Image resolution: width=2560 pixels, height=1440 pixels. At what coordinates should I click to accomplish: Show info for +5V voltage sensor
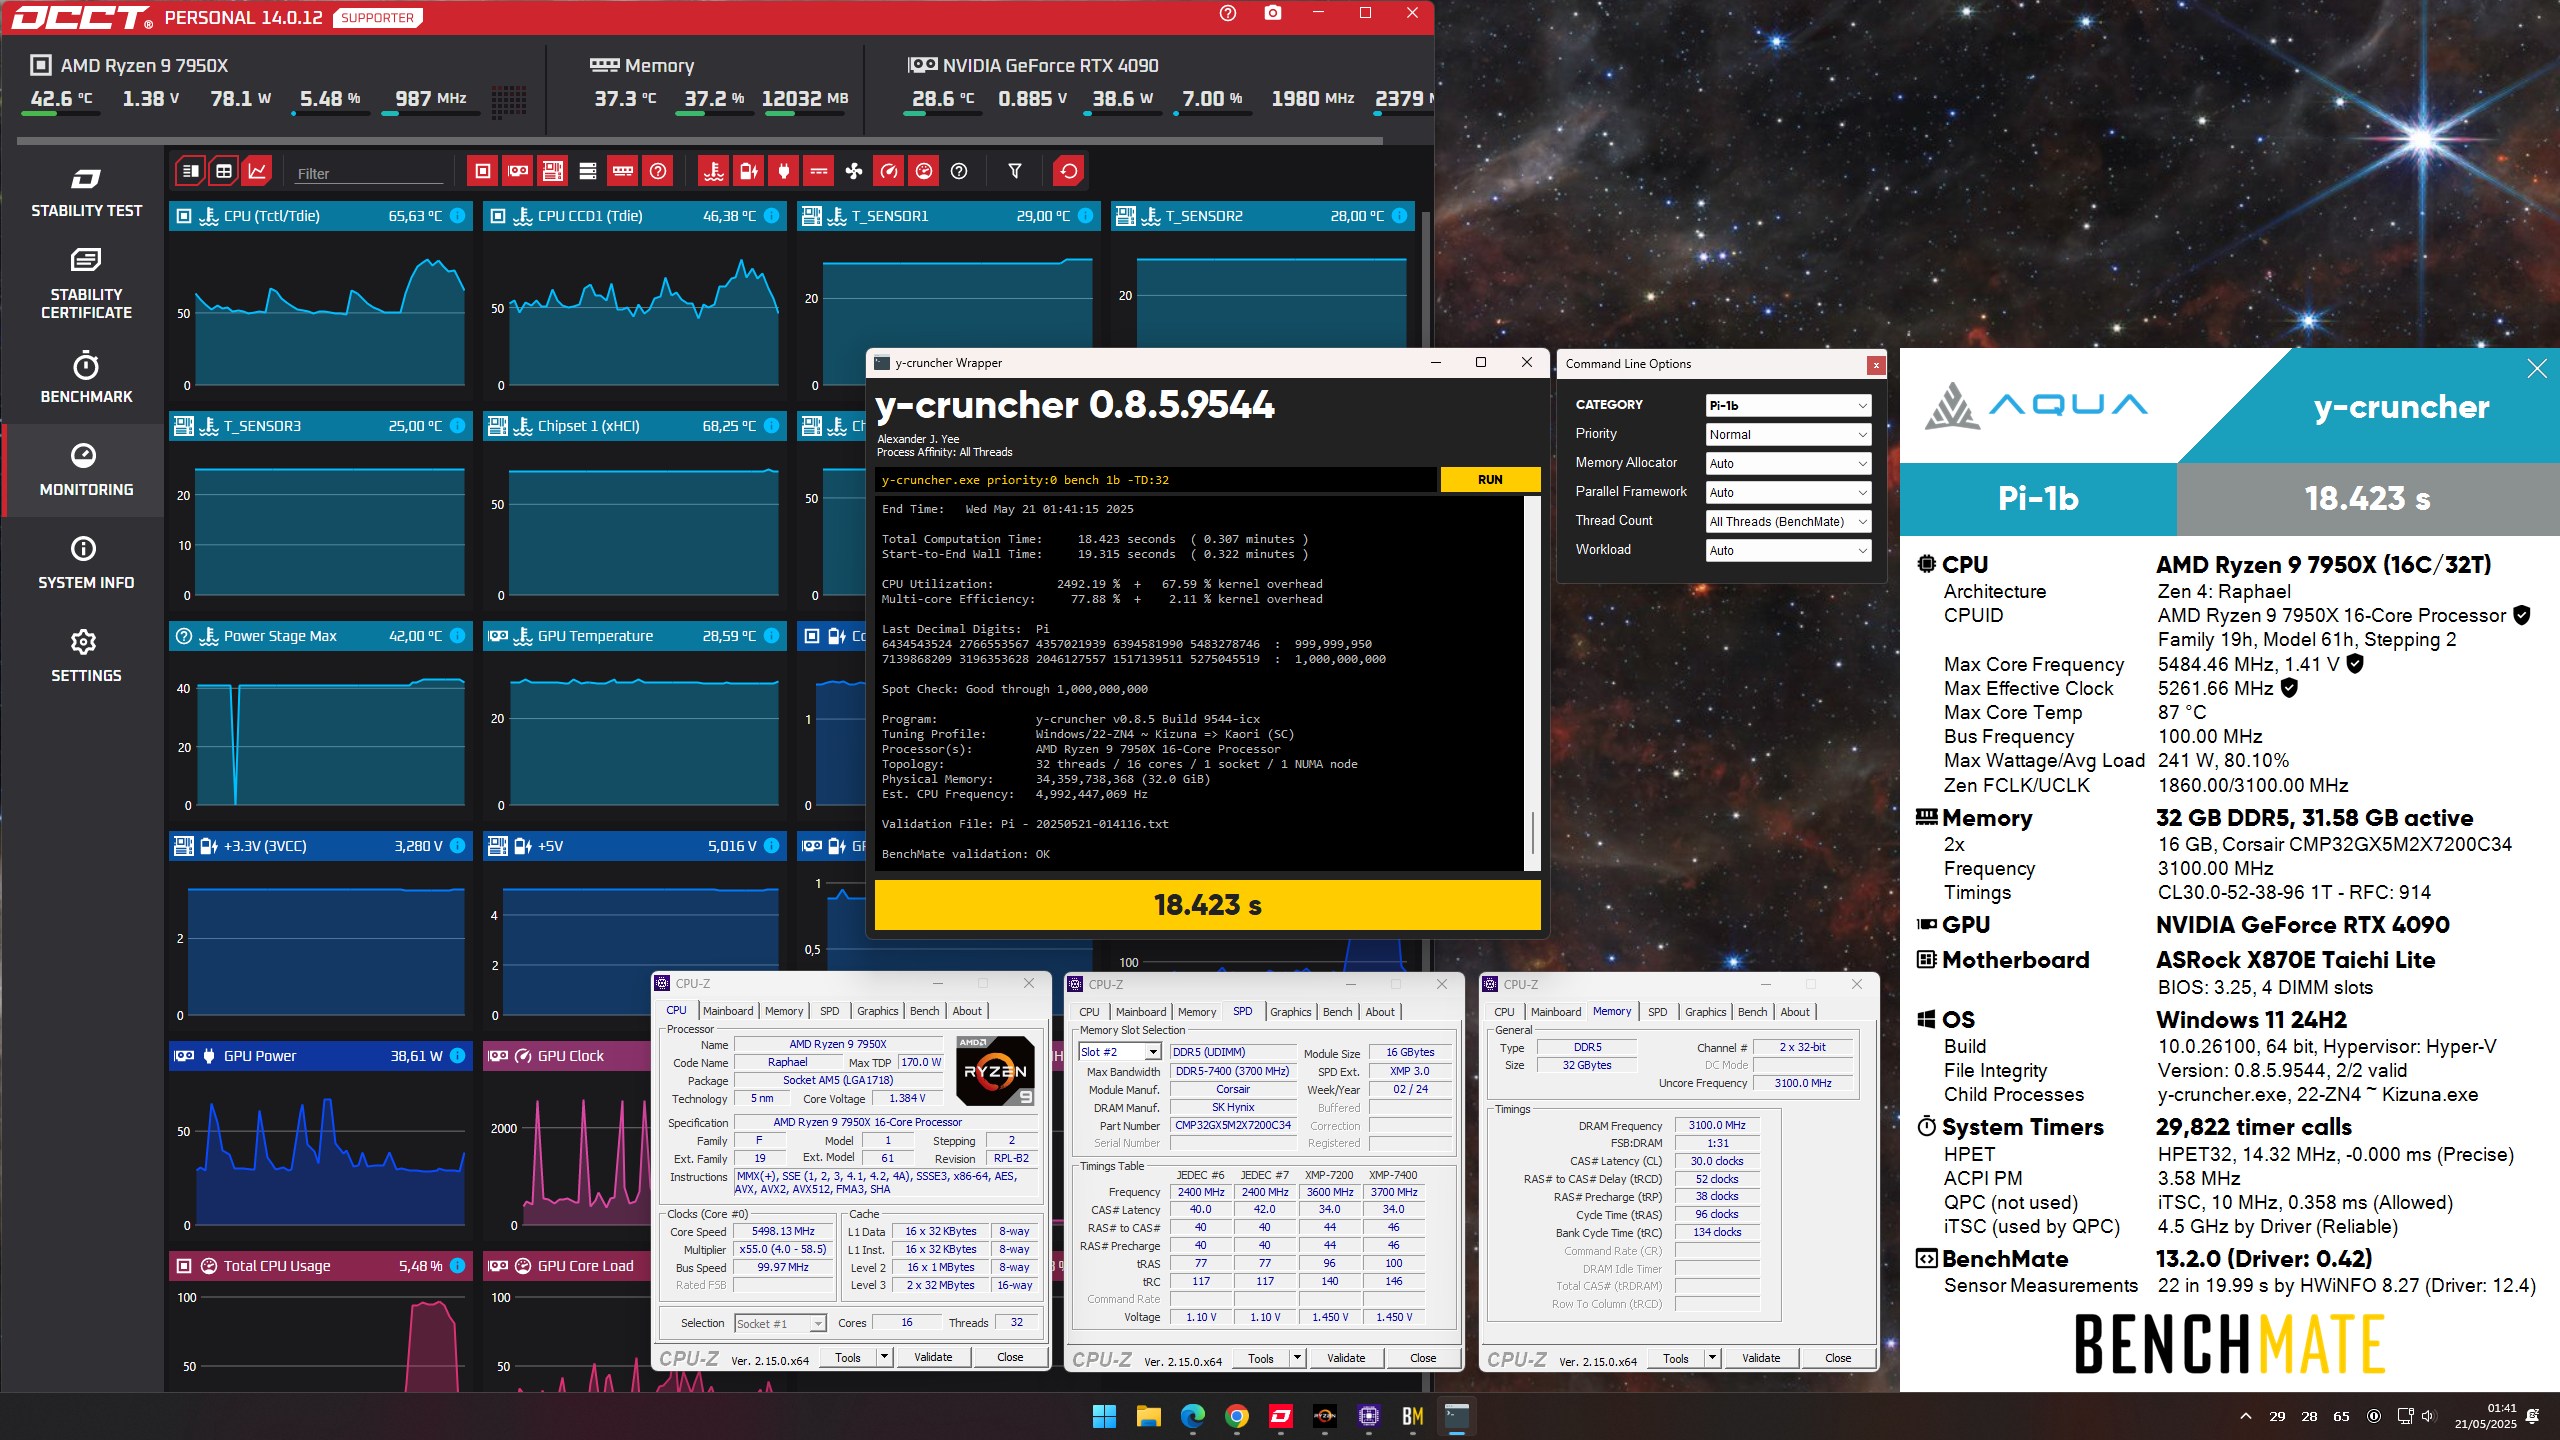click(771, 846)
